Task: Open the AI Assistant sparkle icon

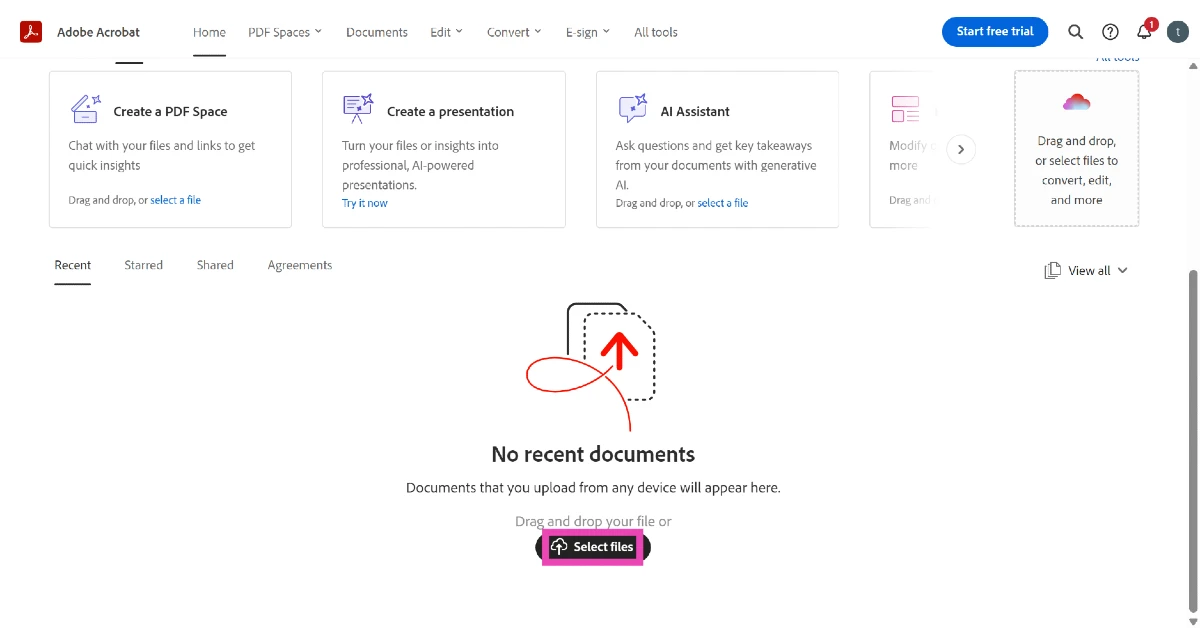Action: coord(631,107)
